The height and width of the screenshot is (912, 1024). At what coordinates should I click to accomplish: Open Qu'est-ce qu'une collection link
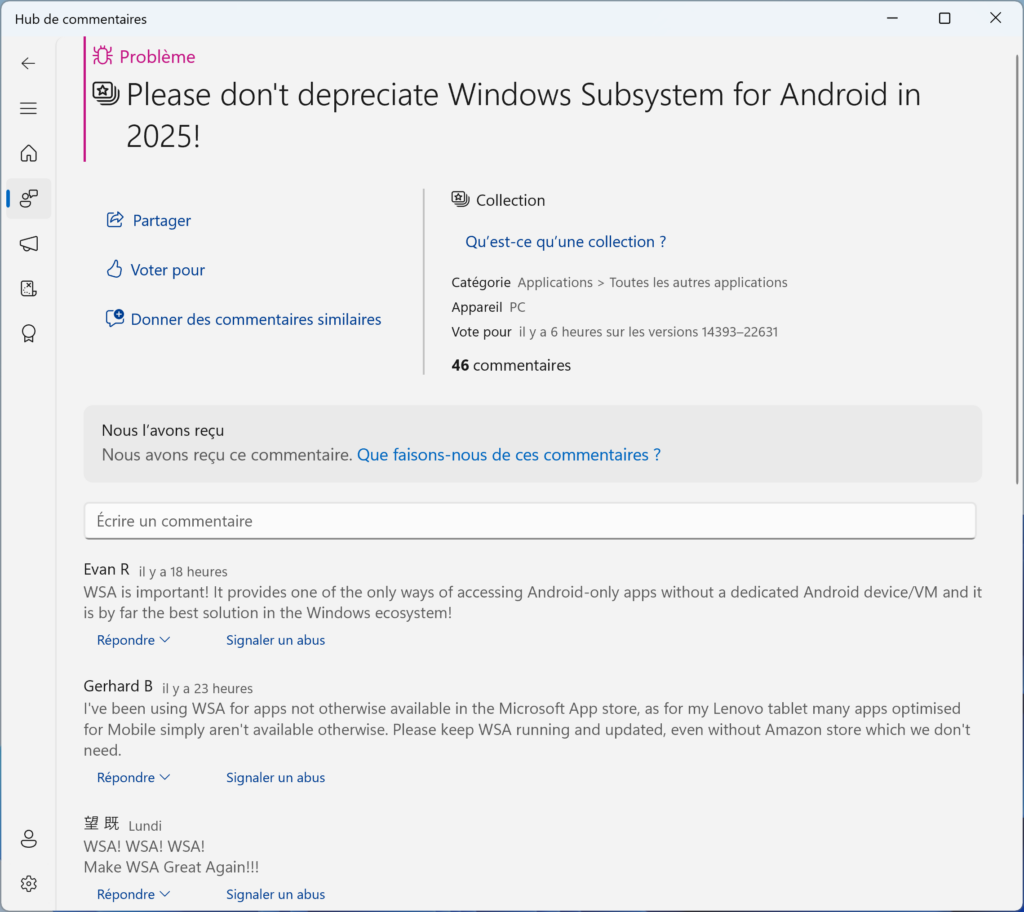coord(565,242)
